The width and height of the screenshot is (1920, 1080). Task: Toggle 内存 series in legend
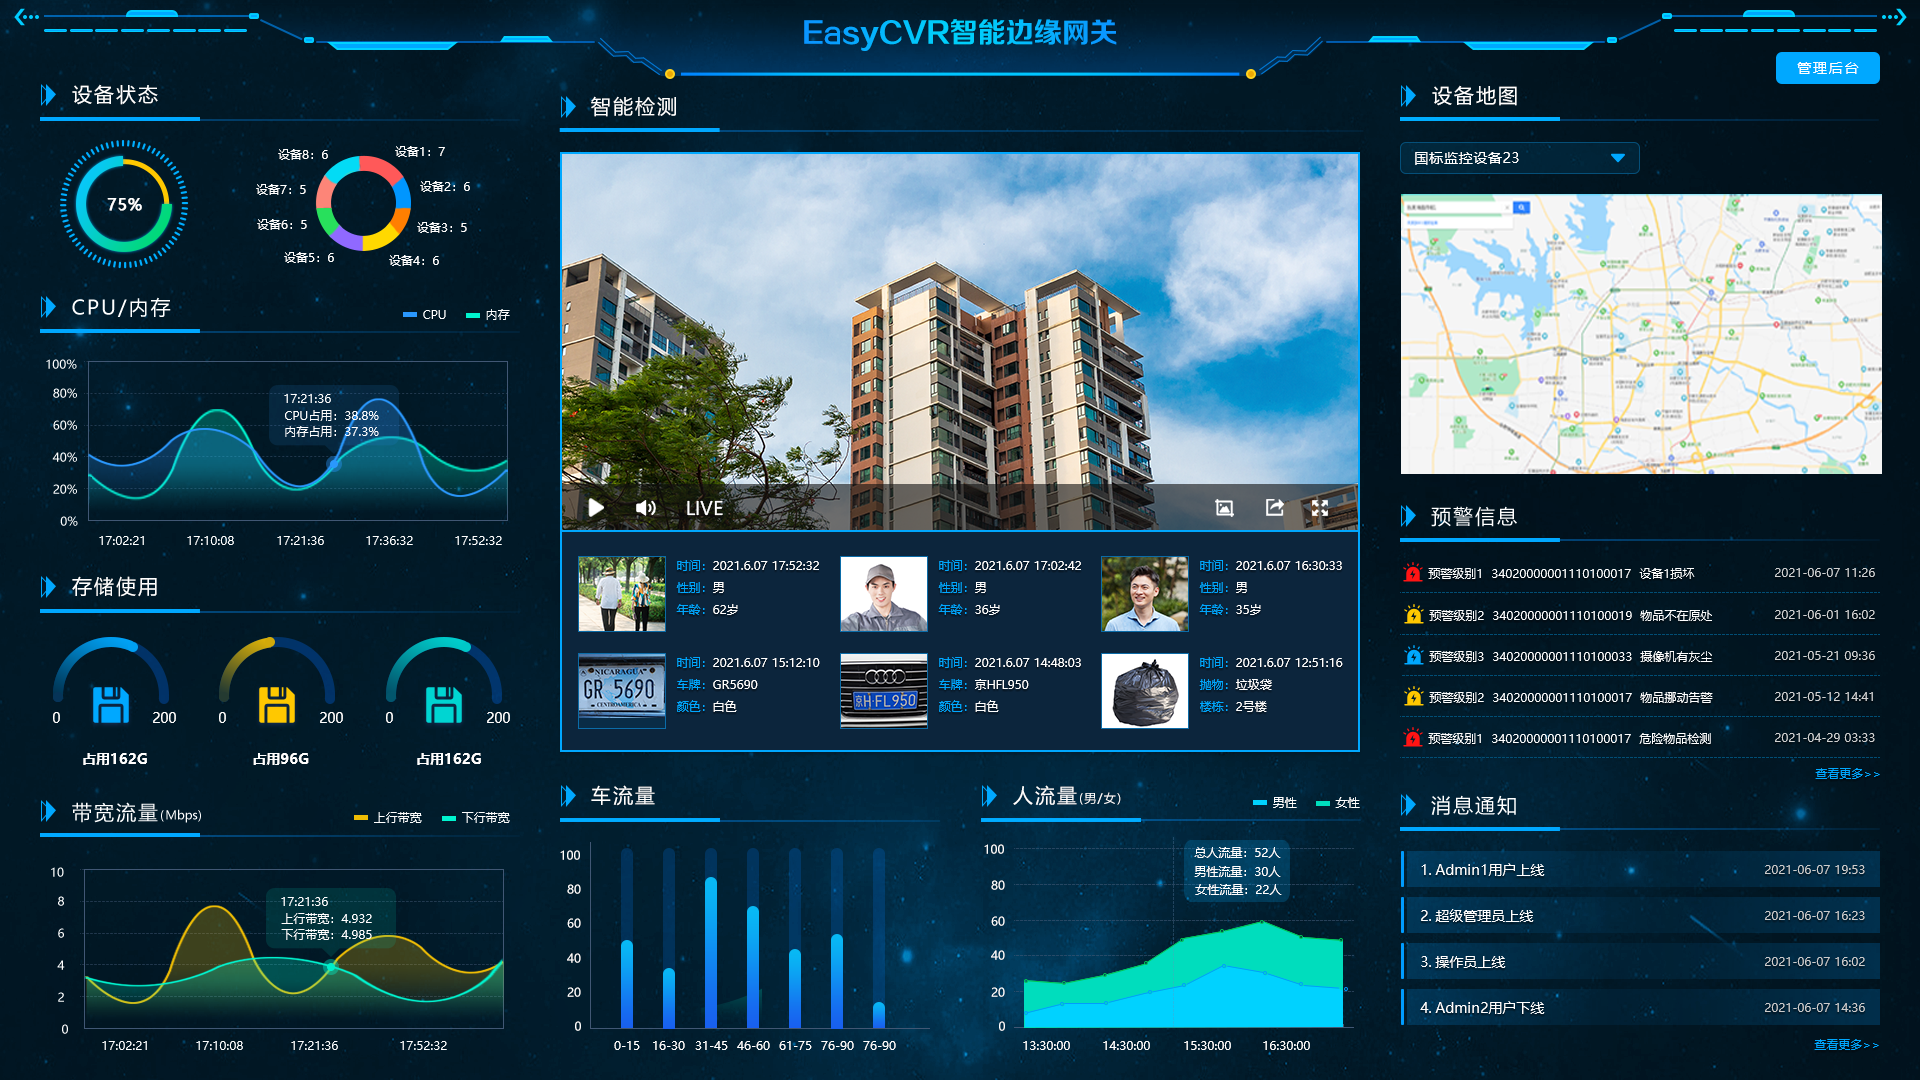pos(488,315)
